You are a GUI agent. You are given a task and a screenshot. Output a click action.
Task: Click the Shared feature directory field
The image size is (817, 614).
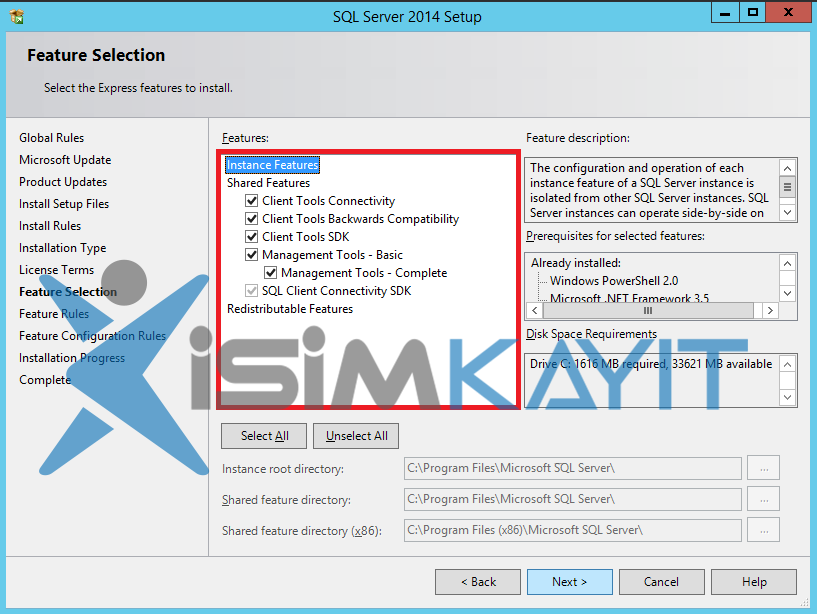coord(573,499)
